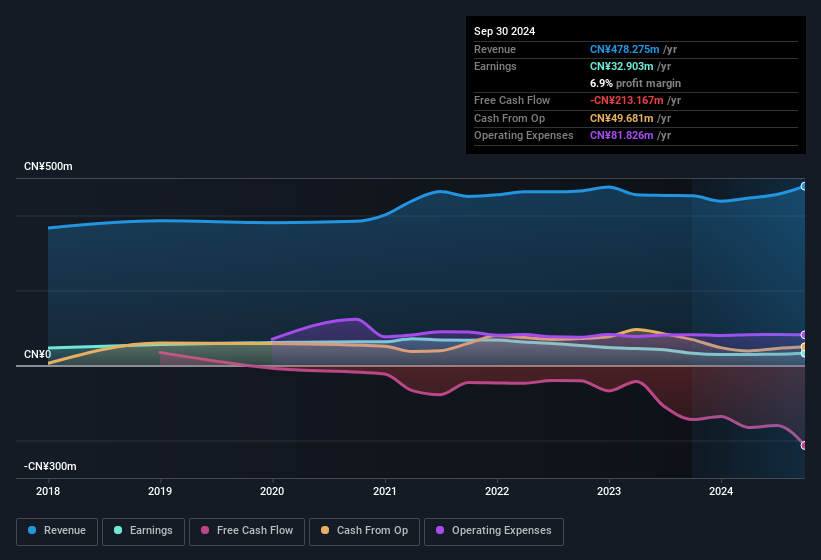Viewport: 821px width, 560px height.
Task: Toggle the Operating Expenses legend button
Action: (x=494, y=531)
